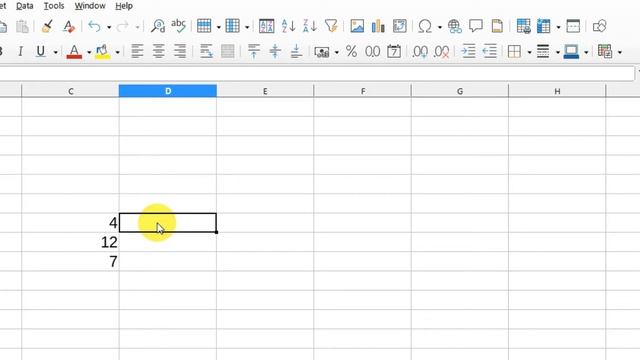Open the Data menu

pyautogui.click(x=24, y=6)
